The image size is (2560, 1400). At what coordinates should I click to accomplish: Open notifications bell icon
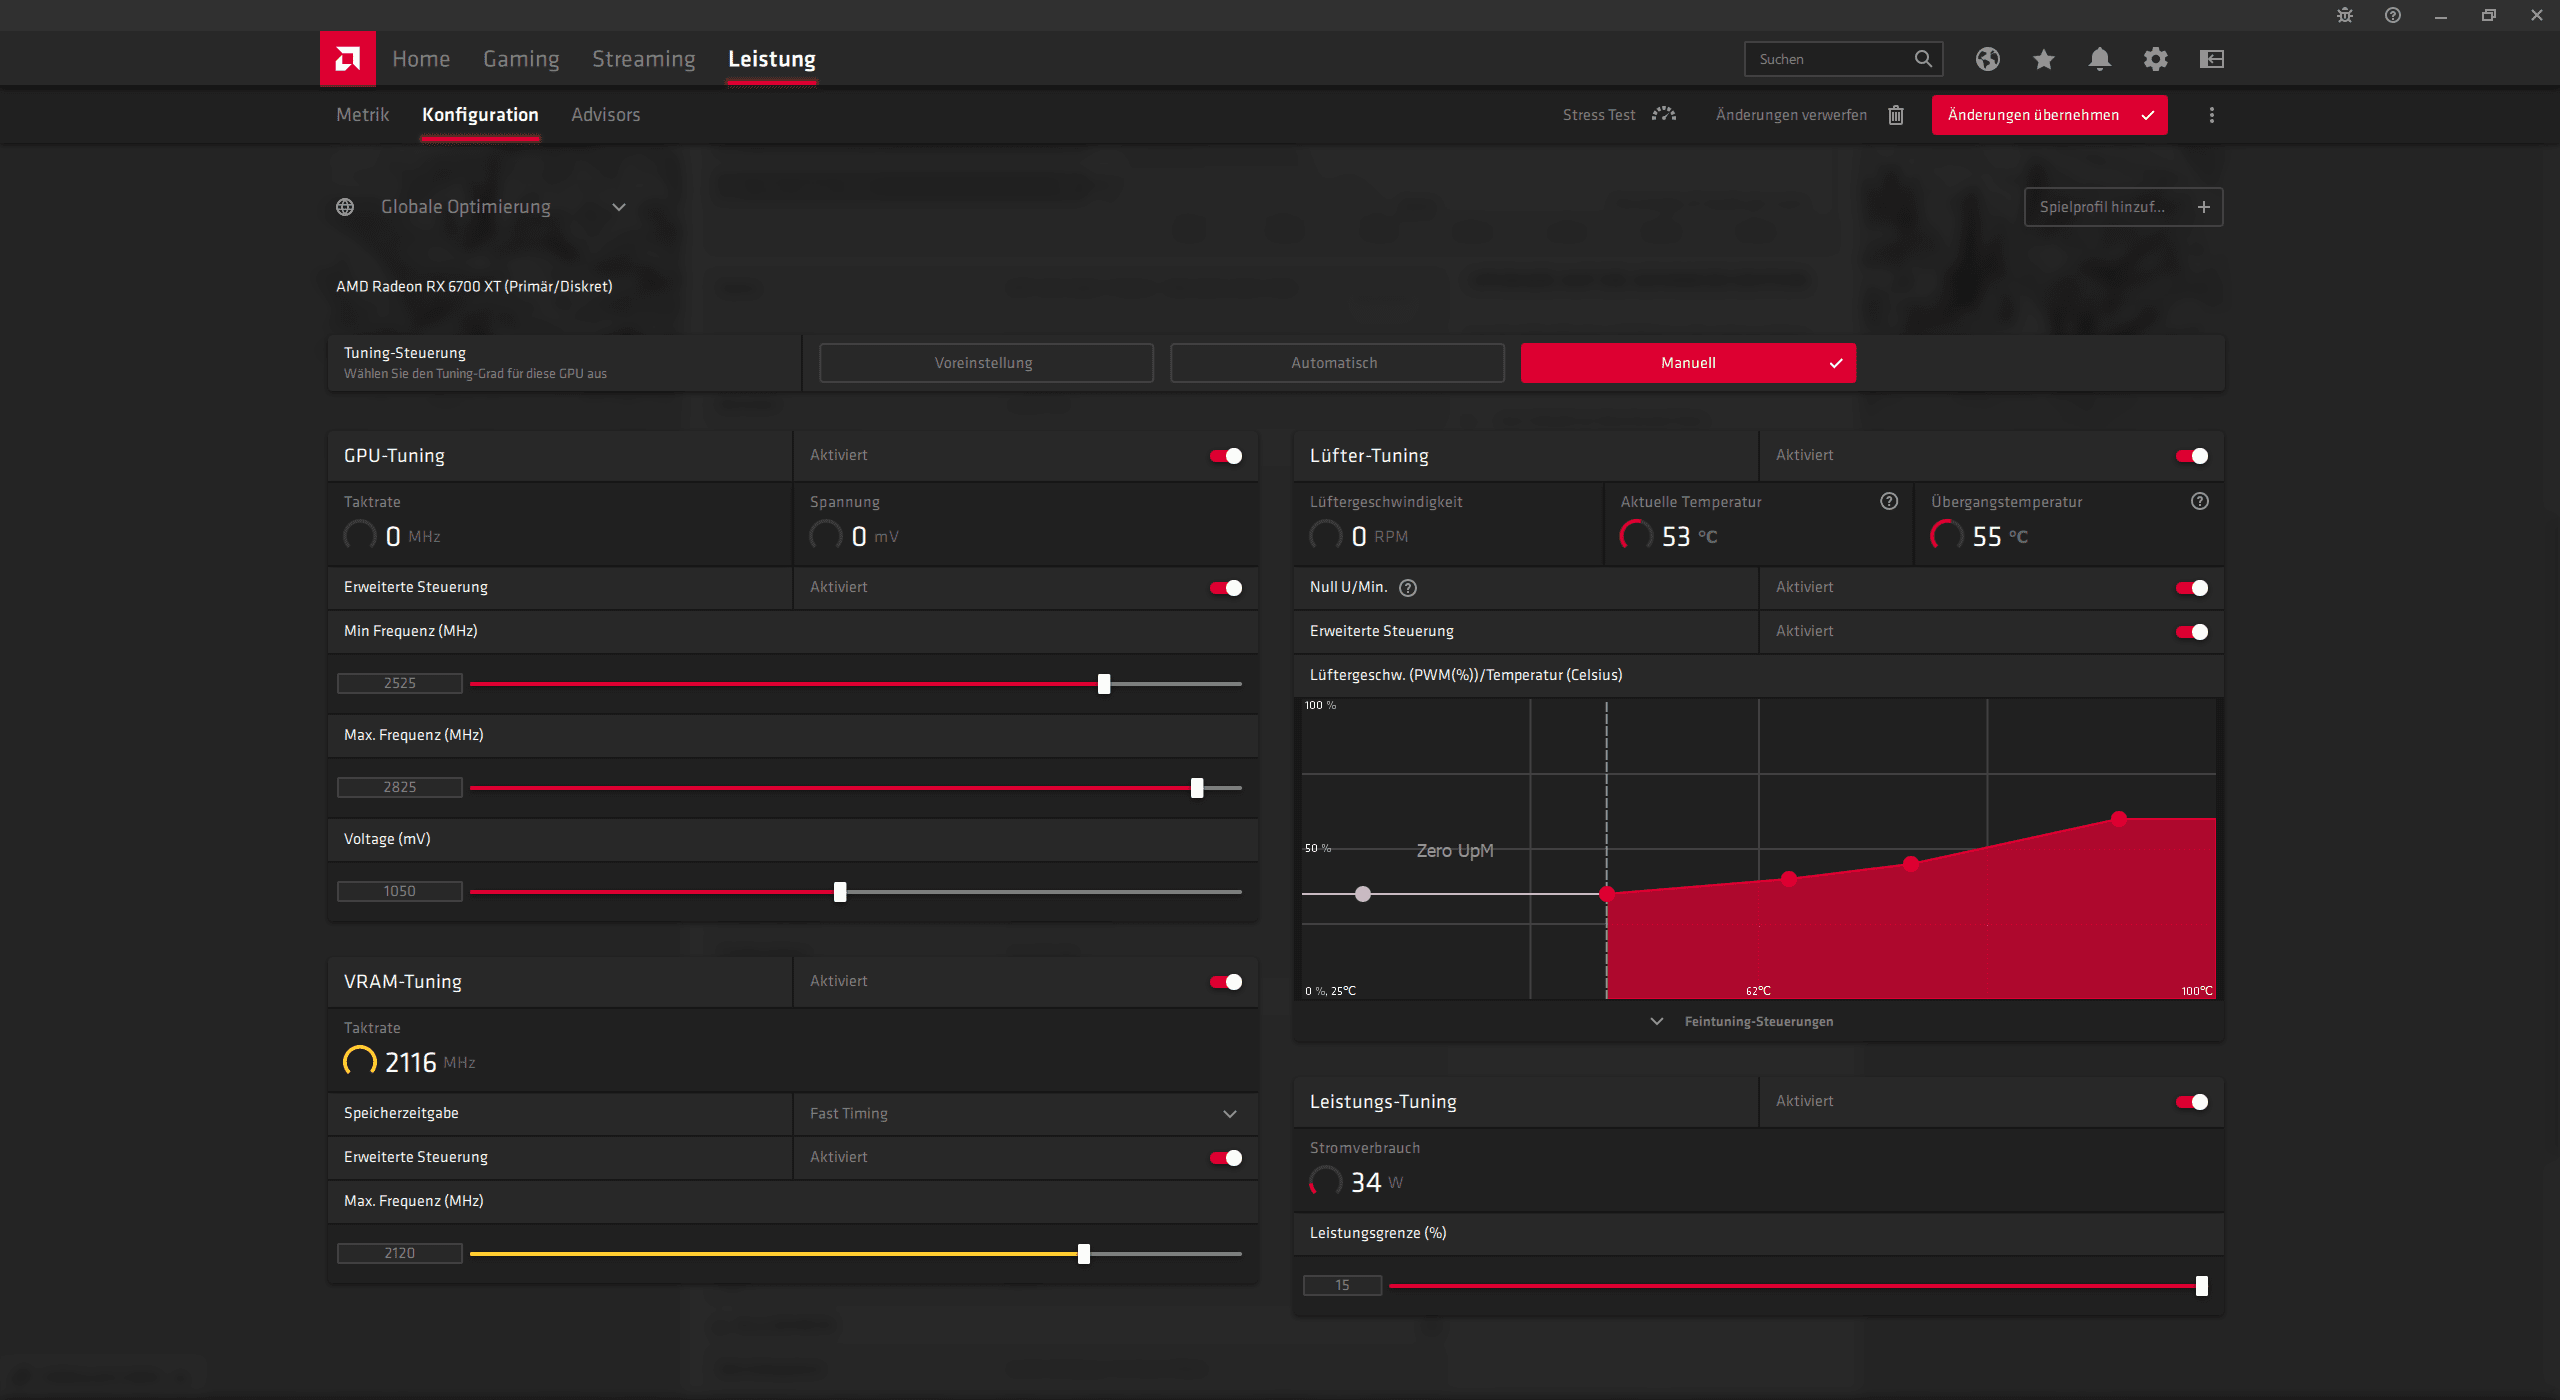pyautogui.click(x=2099, y=59)
